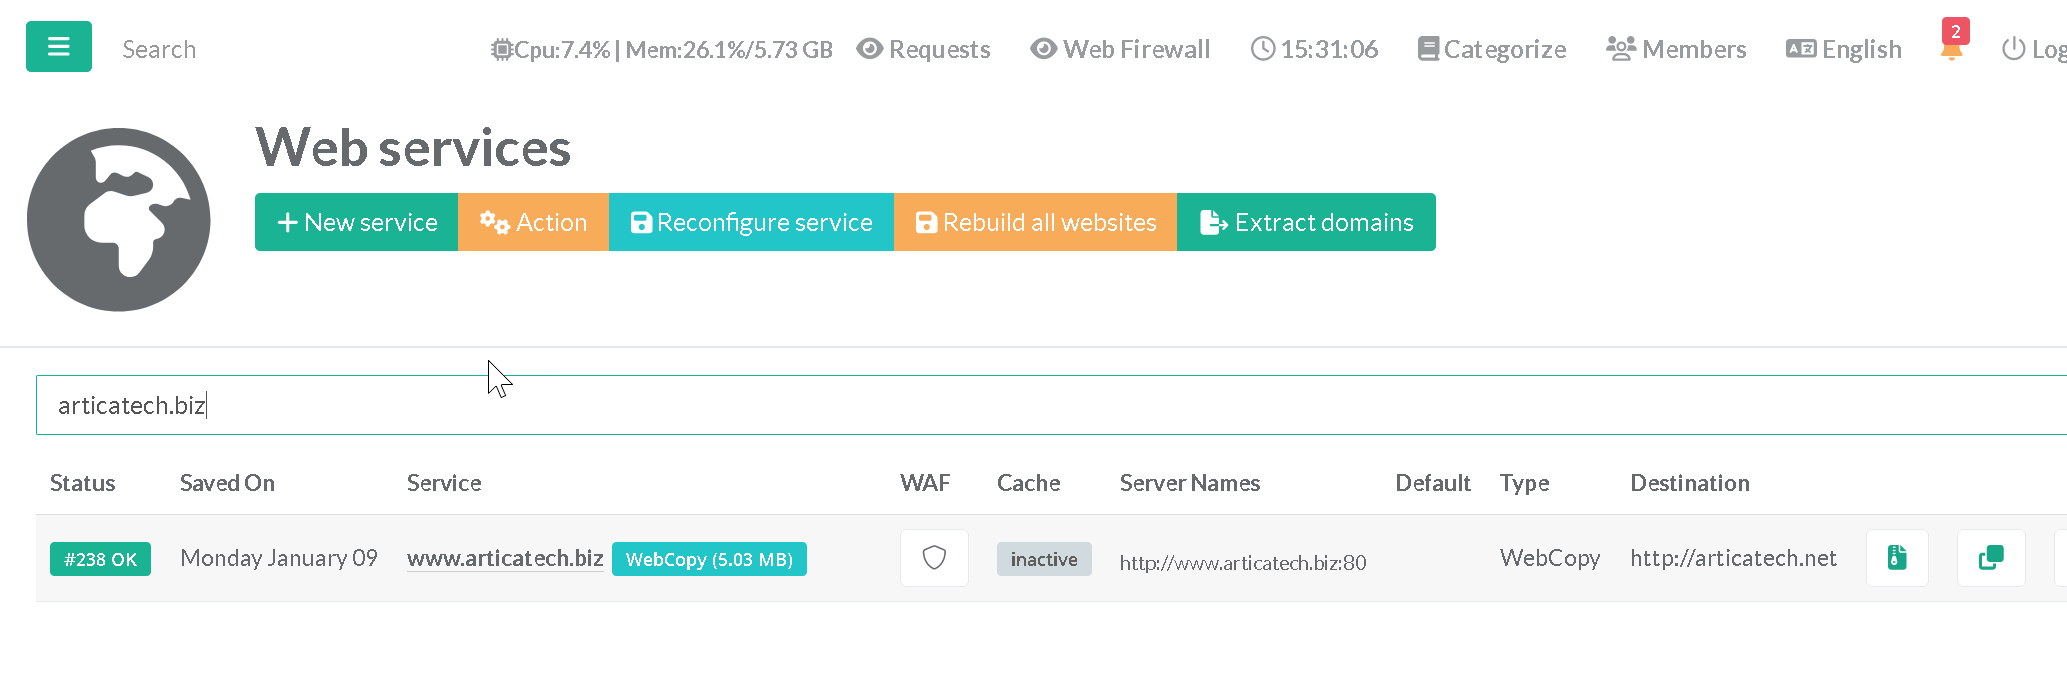Open the Web Firewall view
Screen dimensions: 2067x676
[1121, 49]
